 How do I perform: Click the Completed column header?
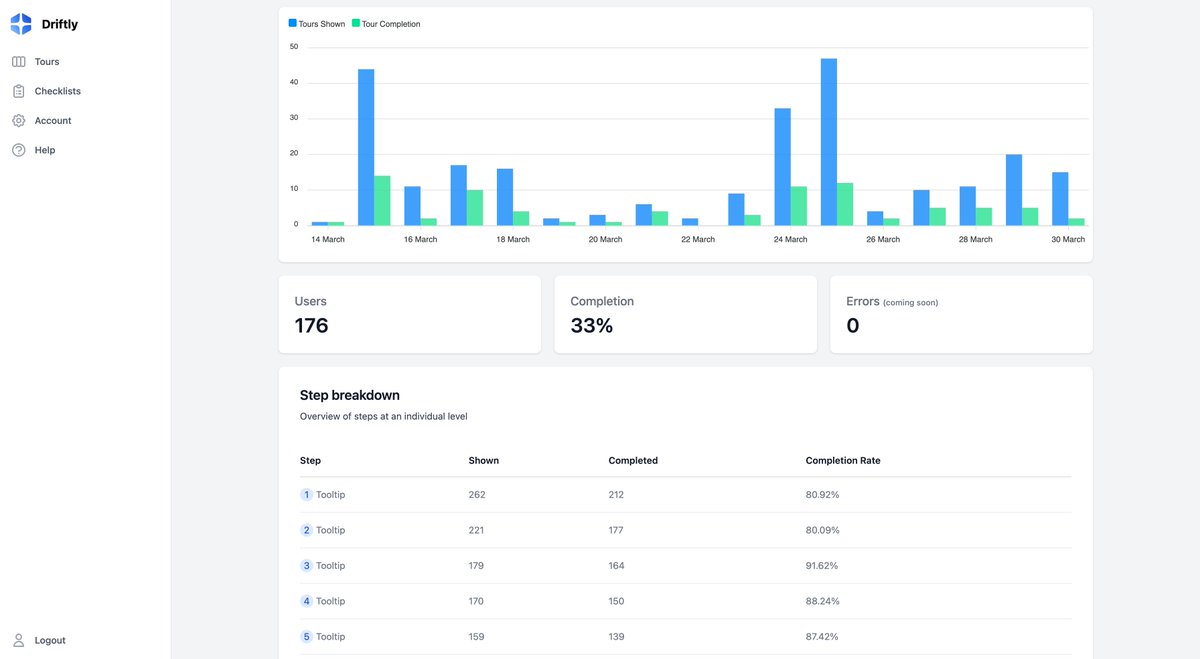[x=633, y=461]
